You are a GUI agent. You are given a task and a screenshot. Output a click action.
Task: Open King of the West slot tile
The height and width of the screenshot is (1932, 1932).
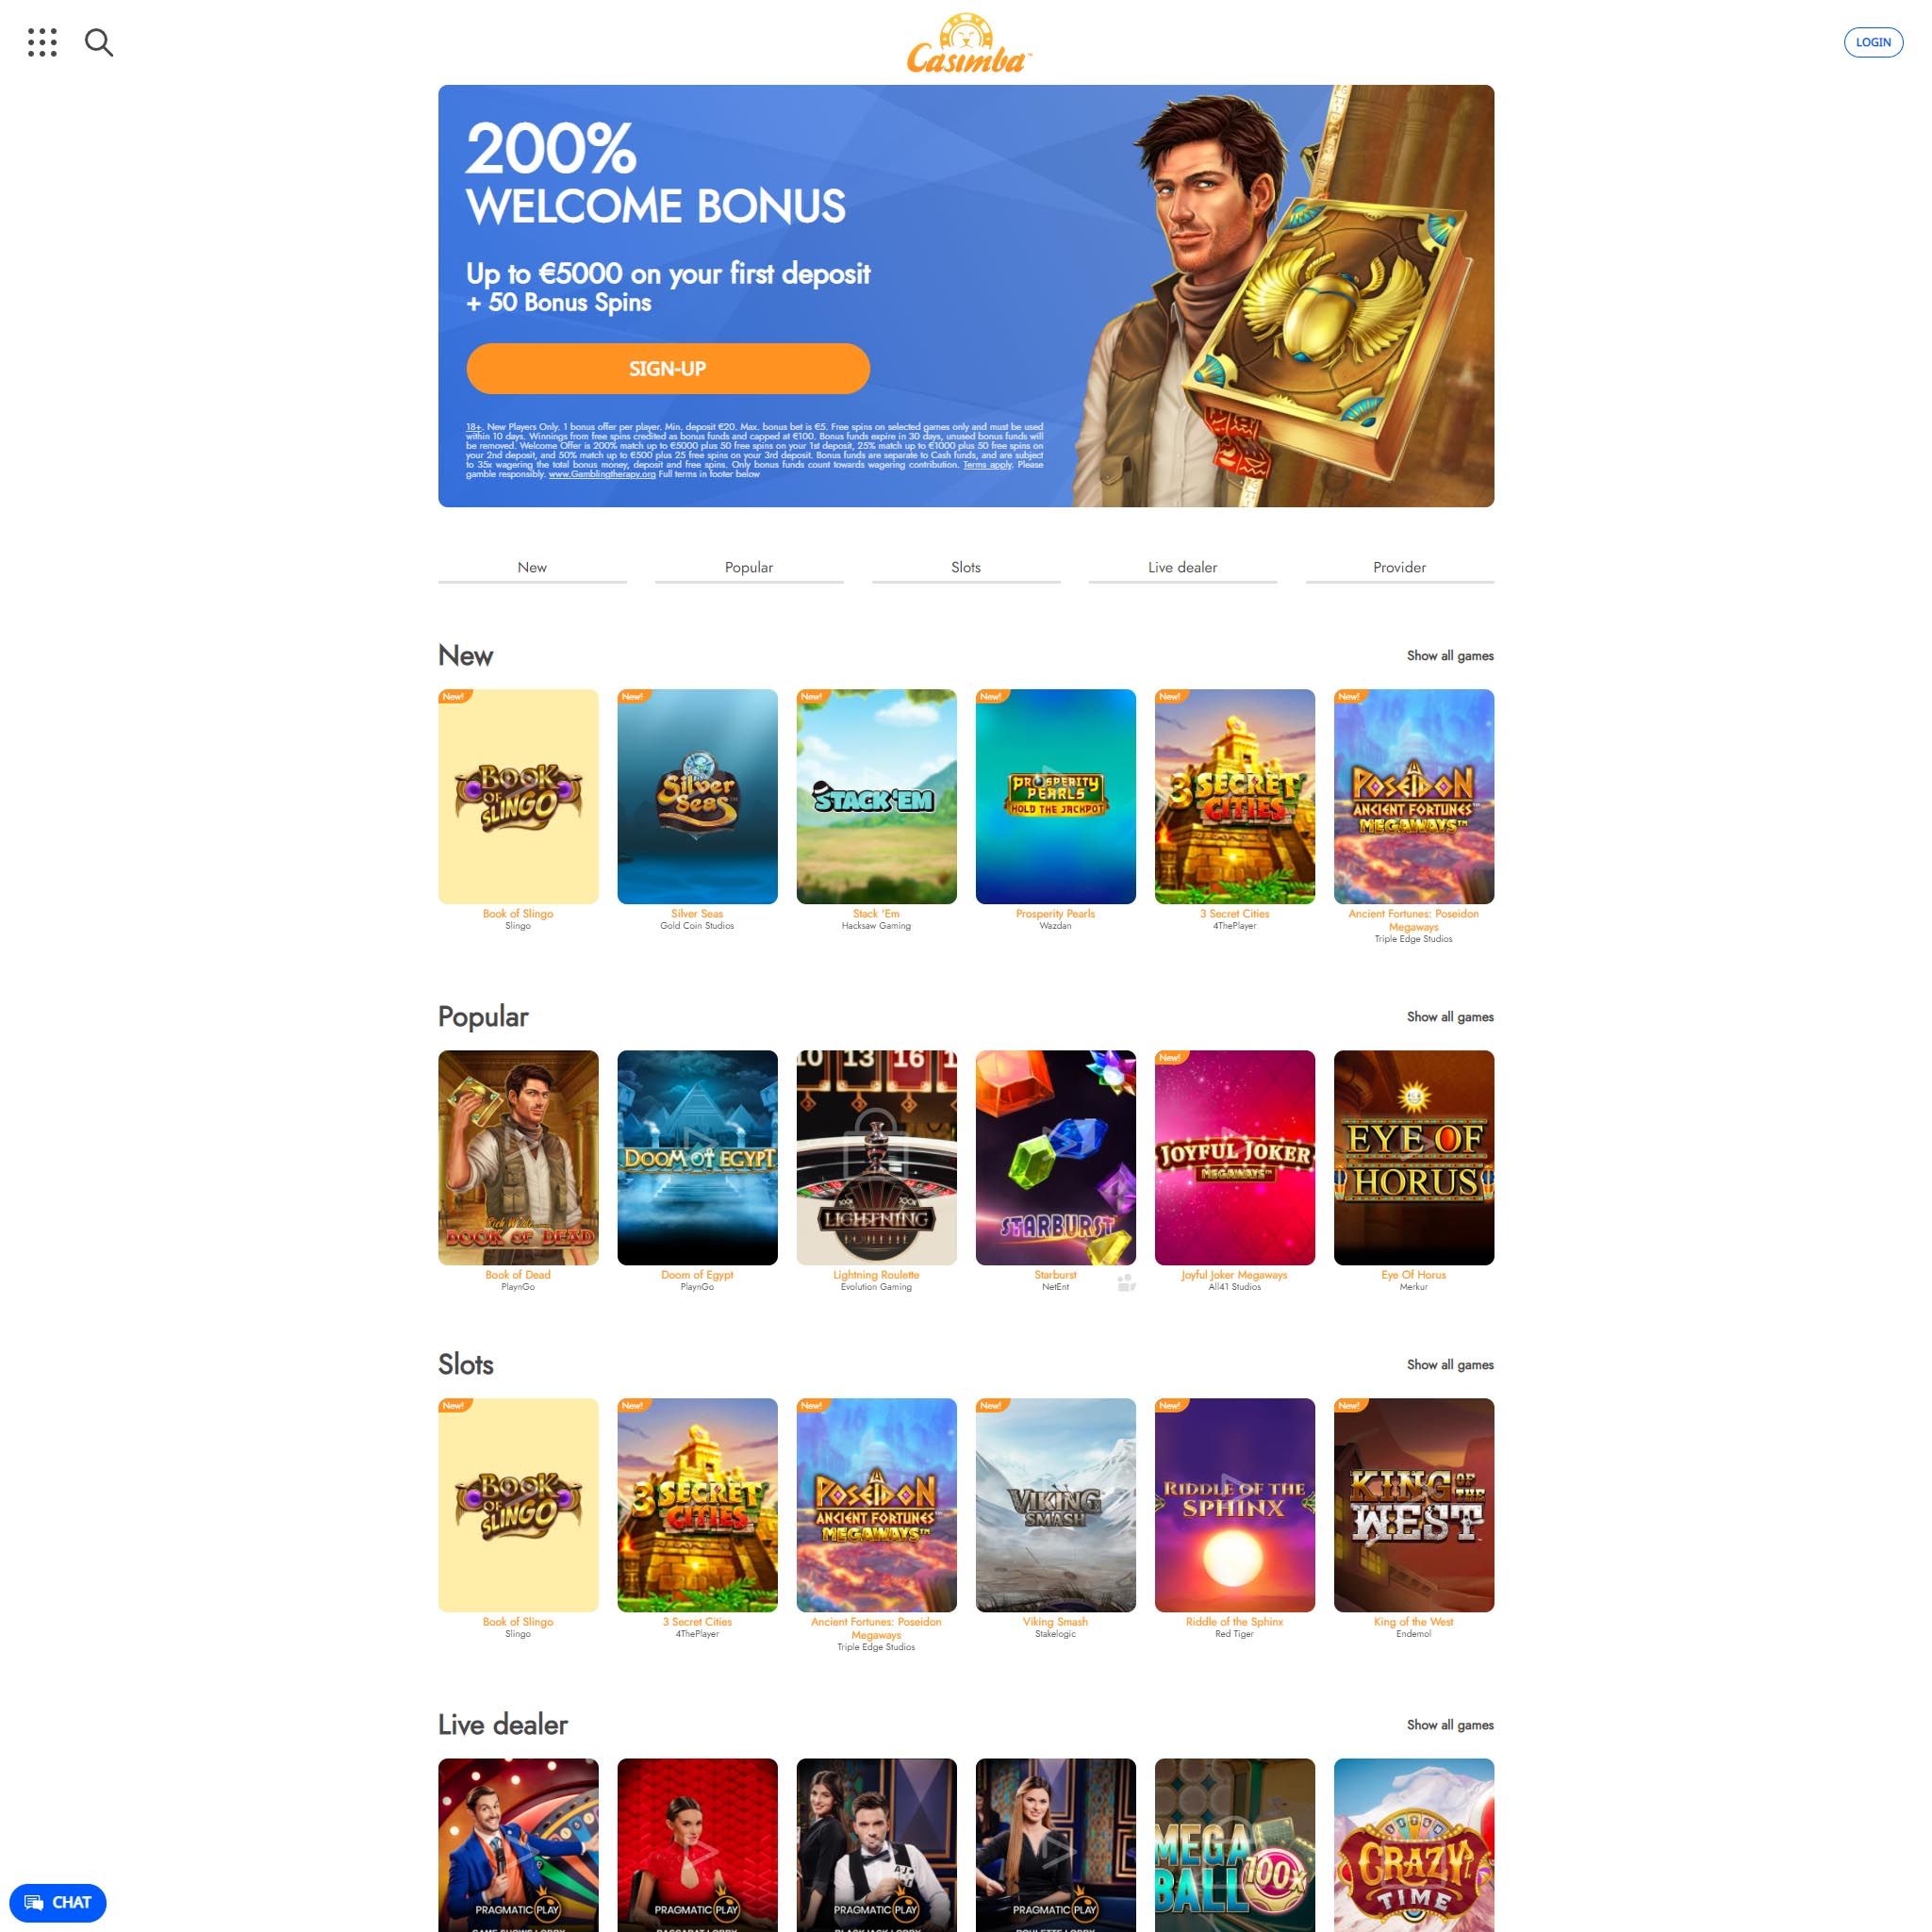point(1413,1505)
